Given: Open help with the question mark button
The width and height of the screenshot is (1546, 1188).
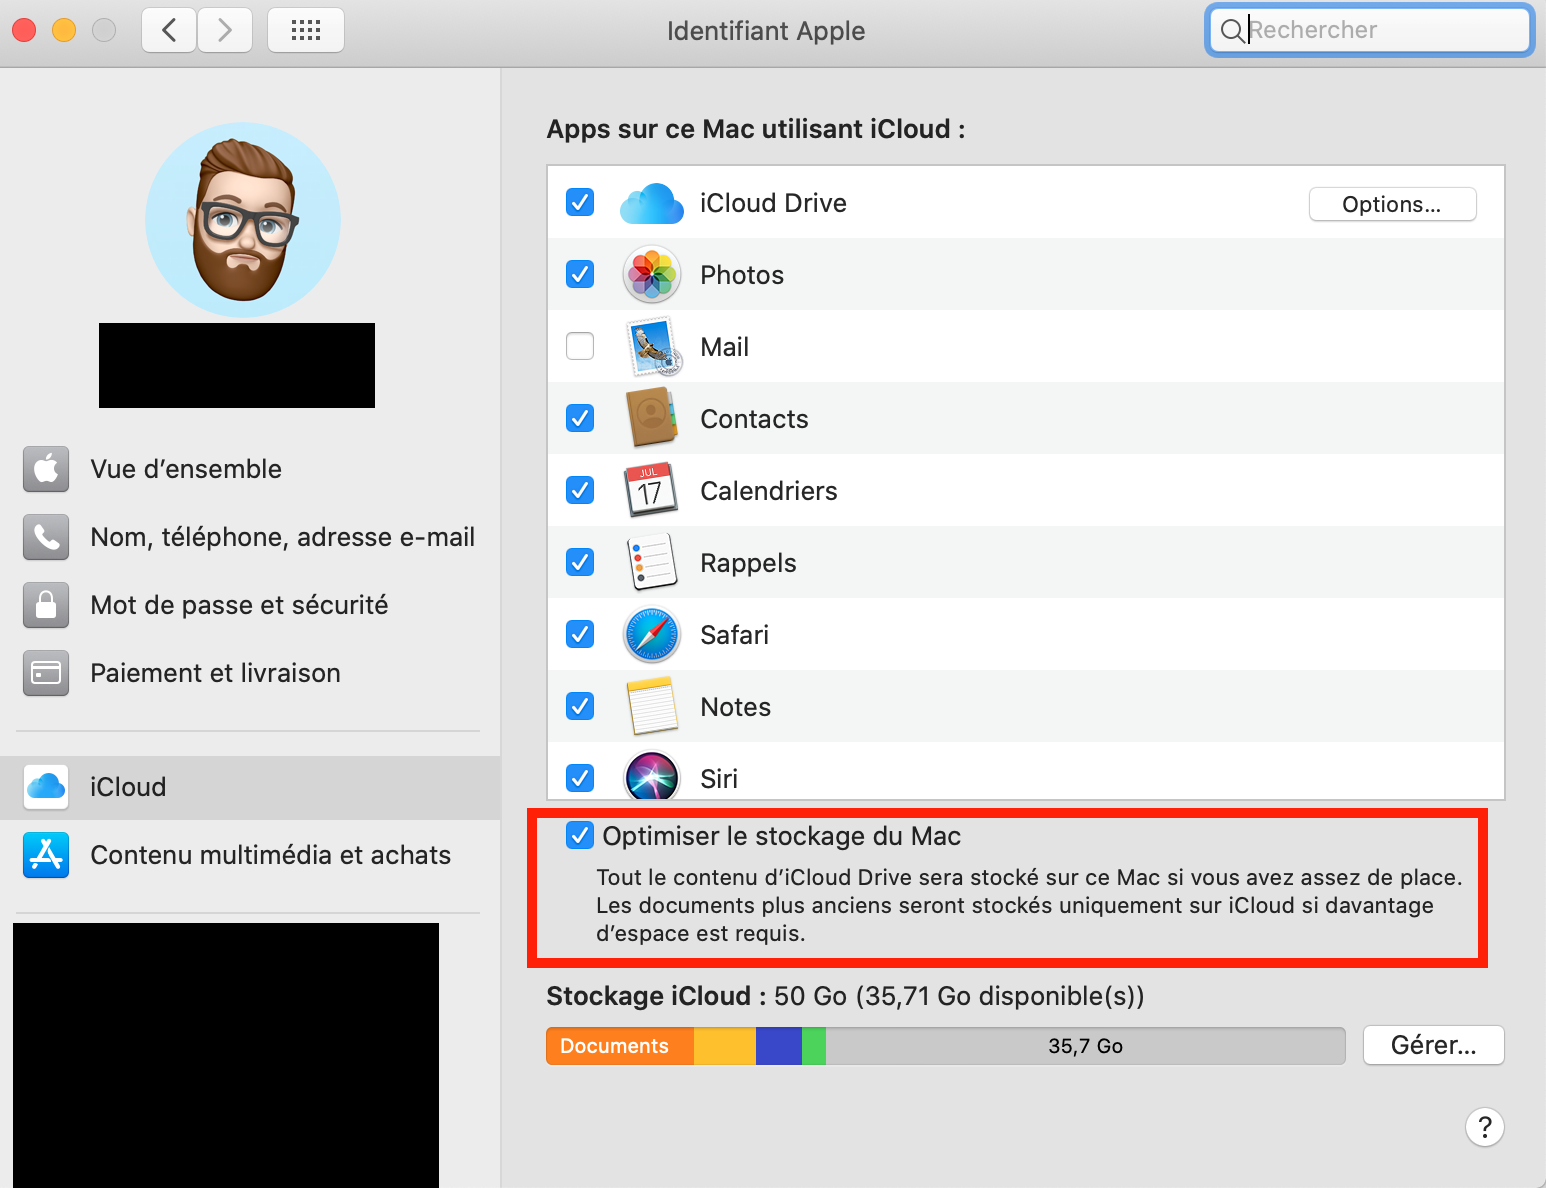Looking at the screenshot, I should (1485, 1127).
